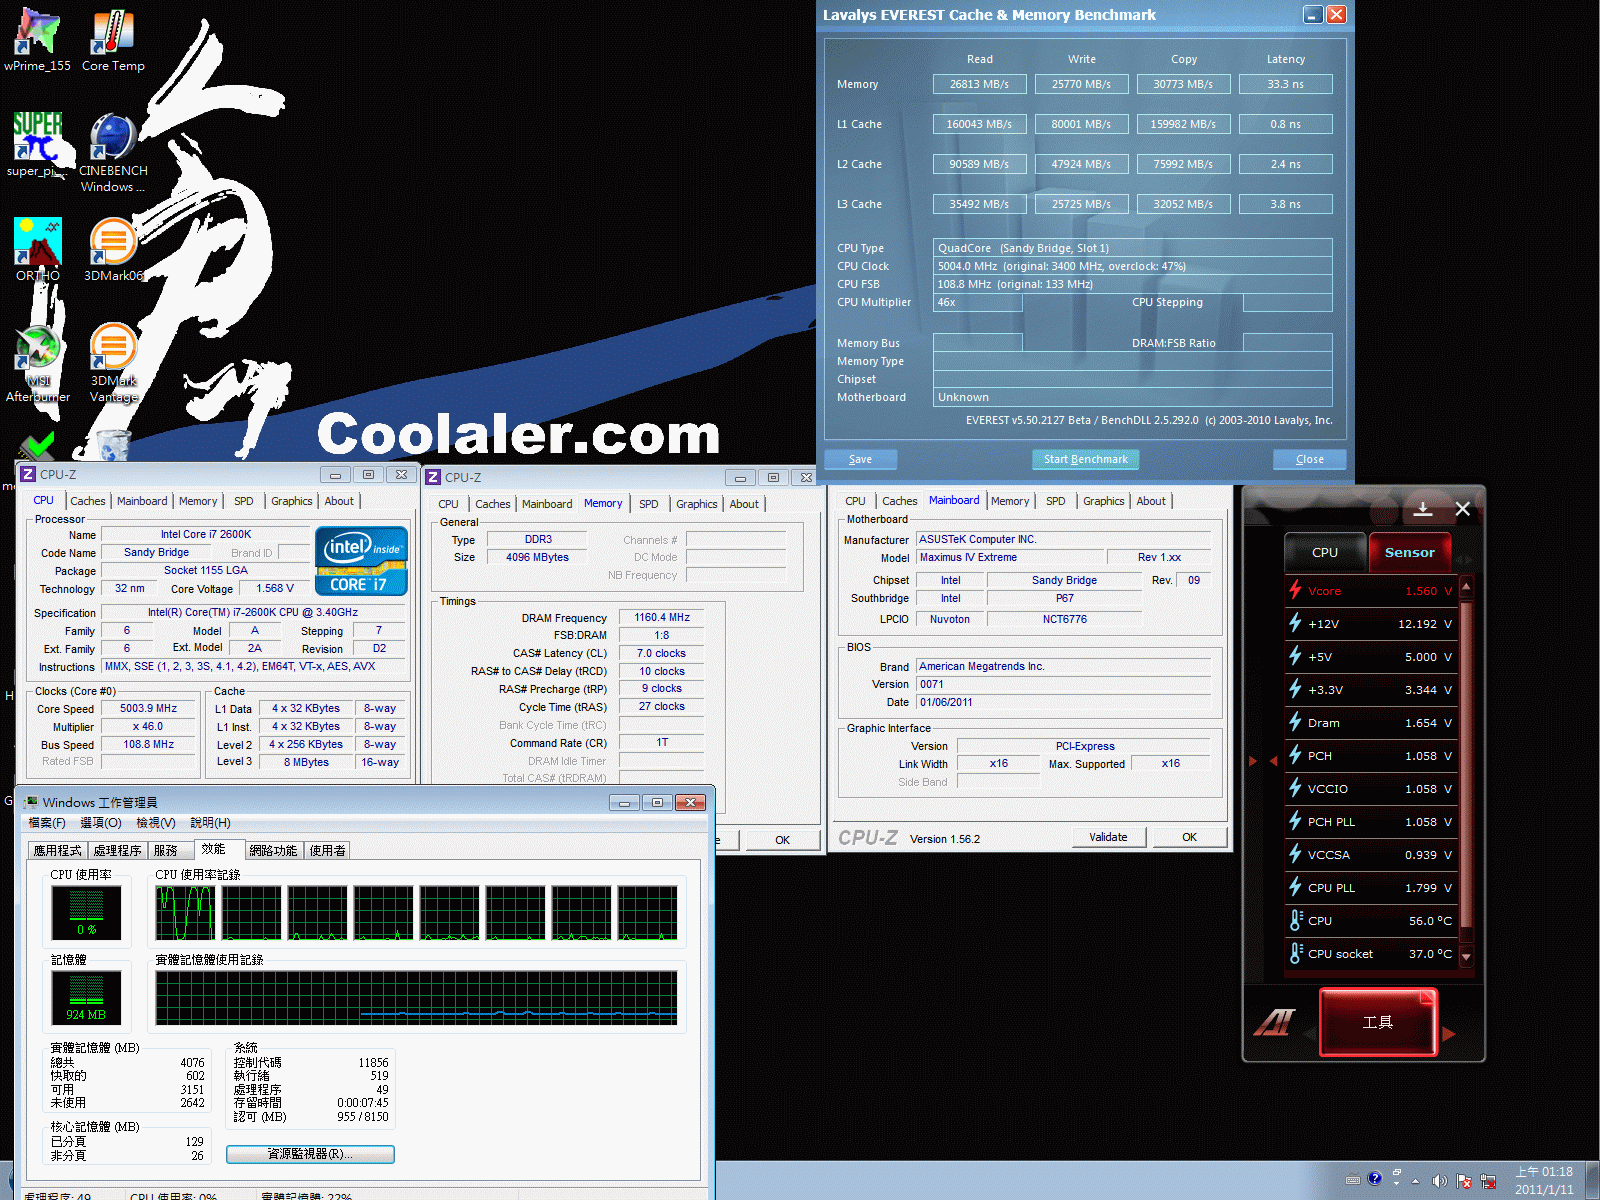Screen dimensions: 1600x1200
Task: Click the language bar restore/options icon in tray
Action: [1396, 1172]
